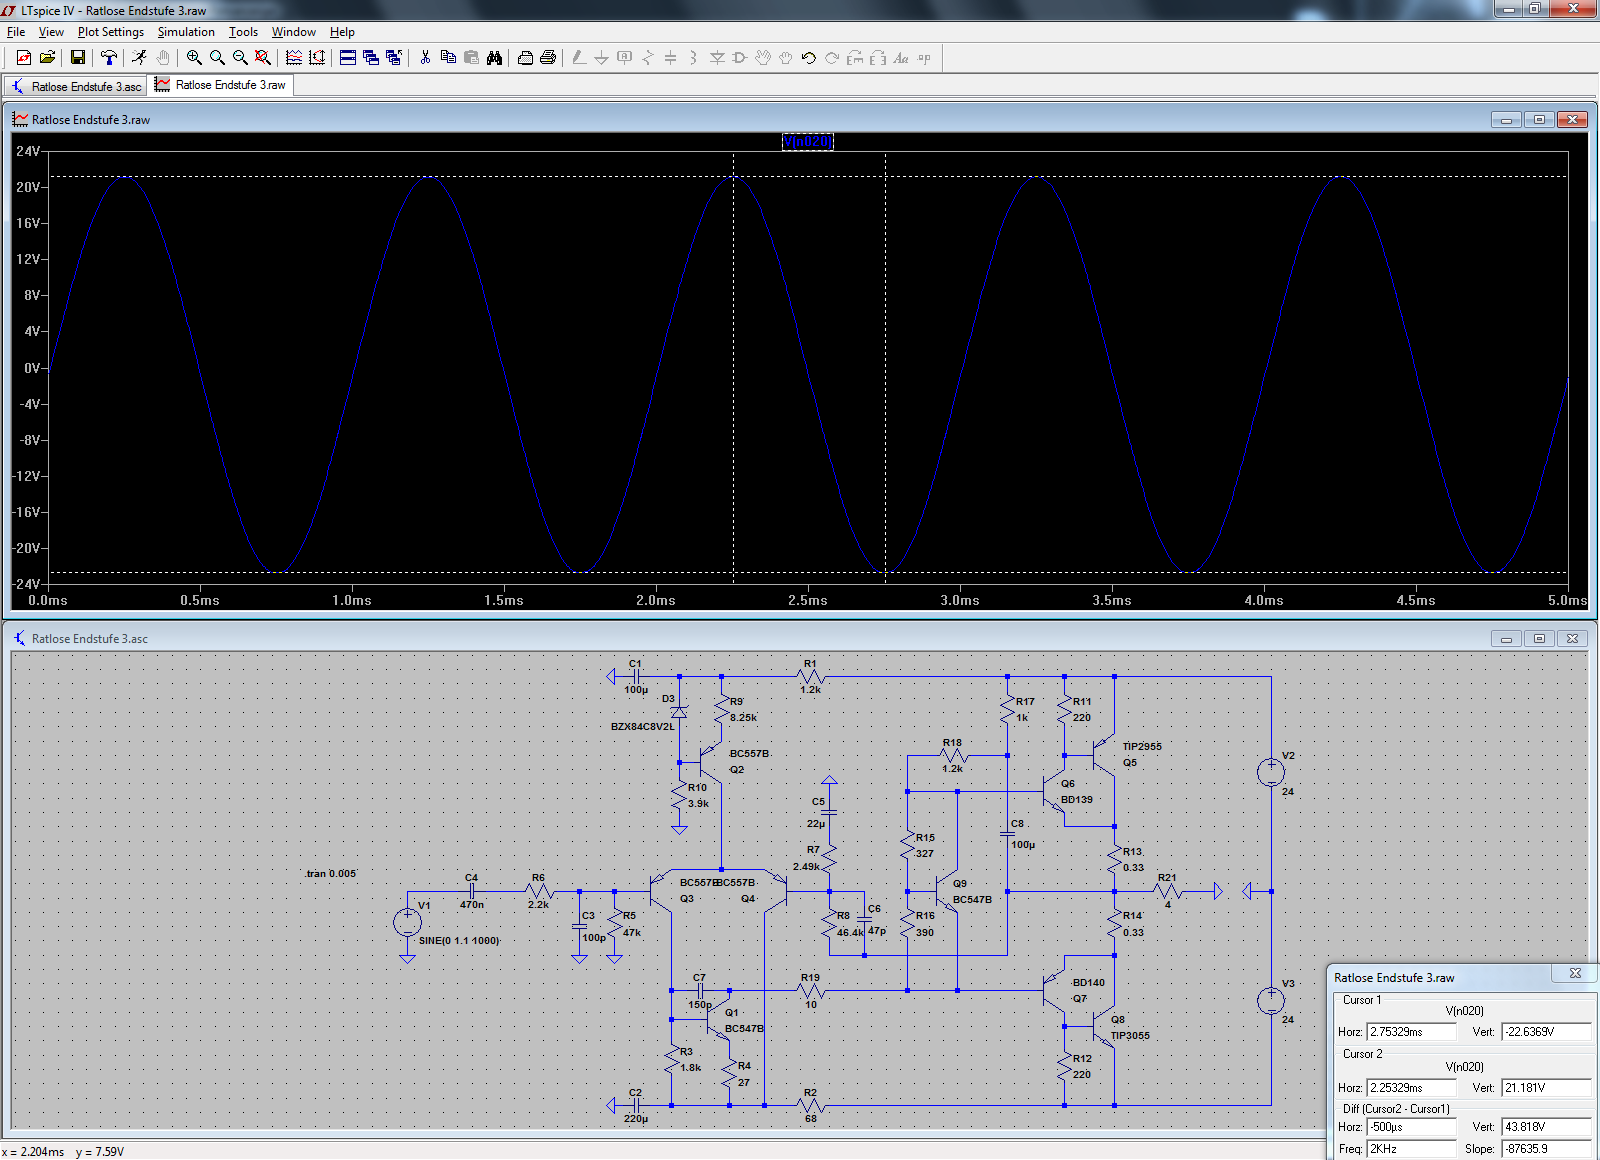The width and height of the screenshot is (1600, 1160).
Task: Click the Slope field -87635.9
Action: 1546,1149
